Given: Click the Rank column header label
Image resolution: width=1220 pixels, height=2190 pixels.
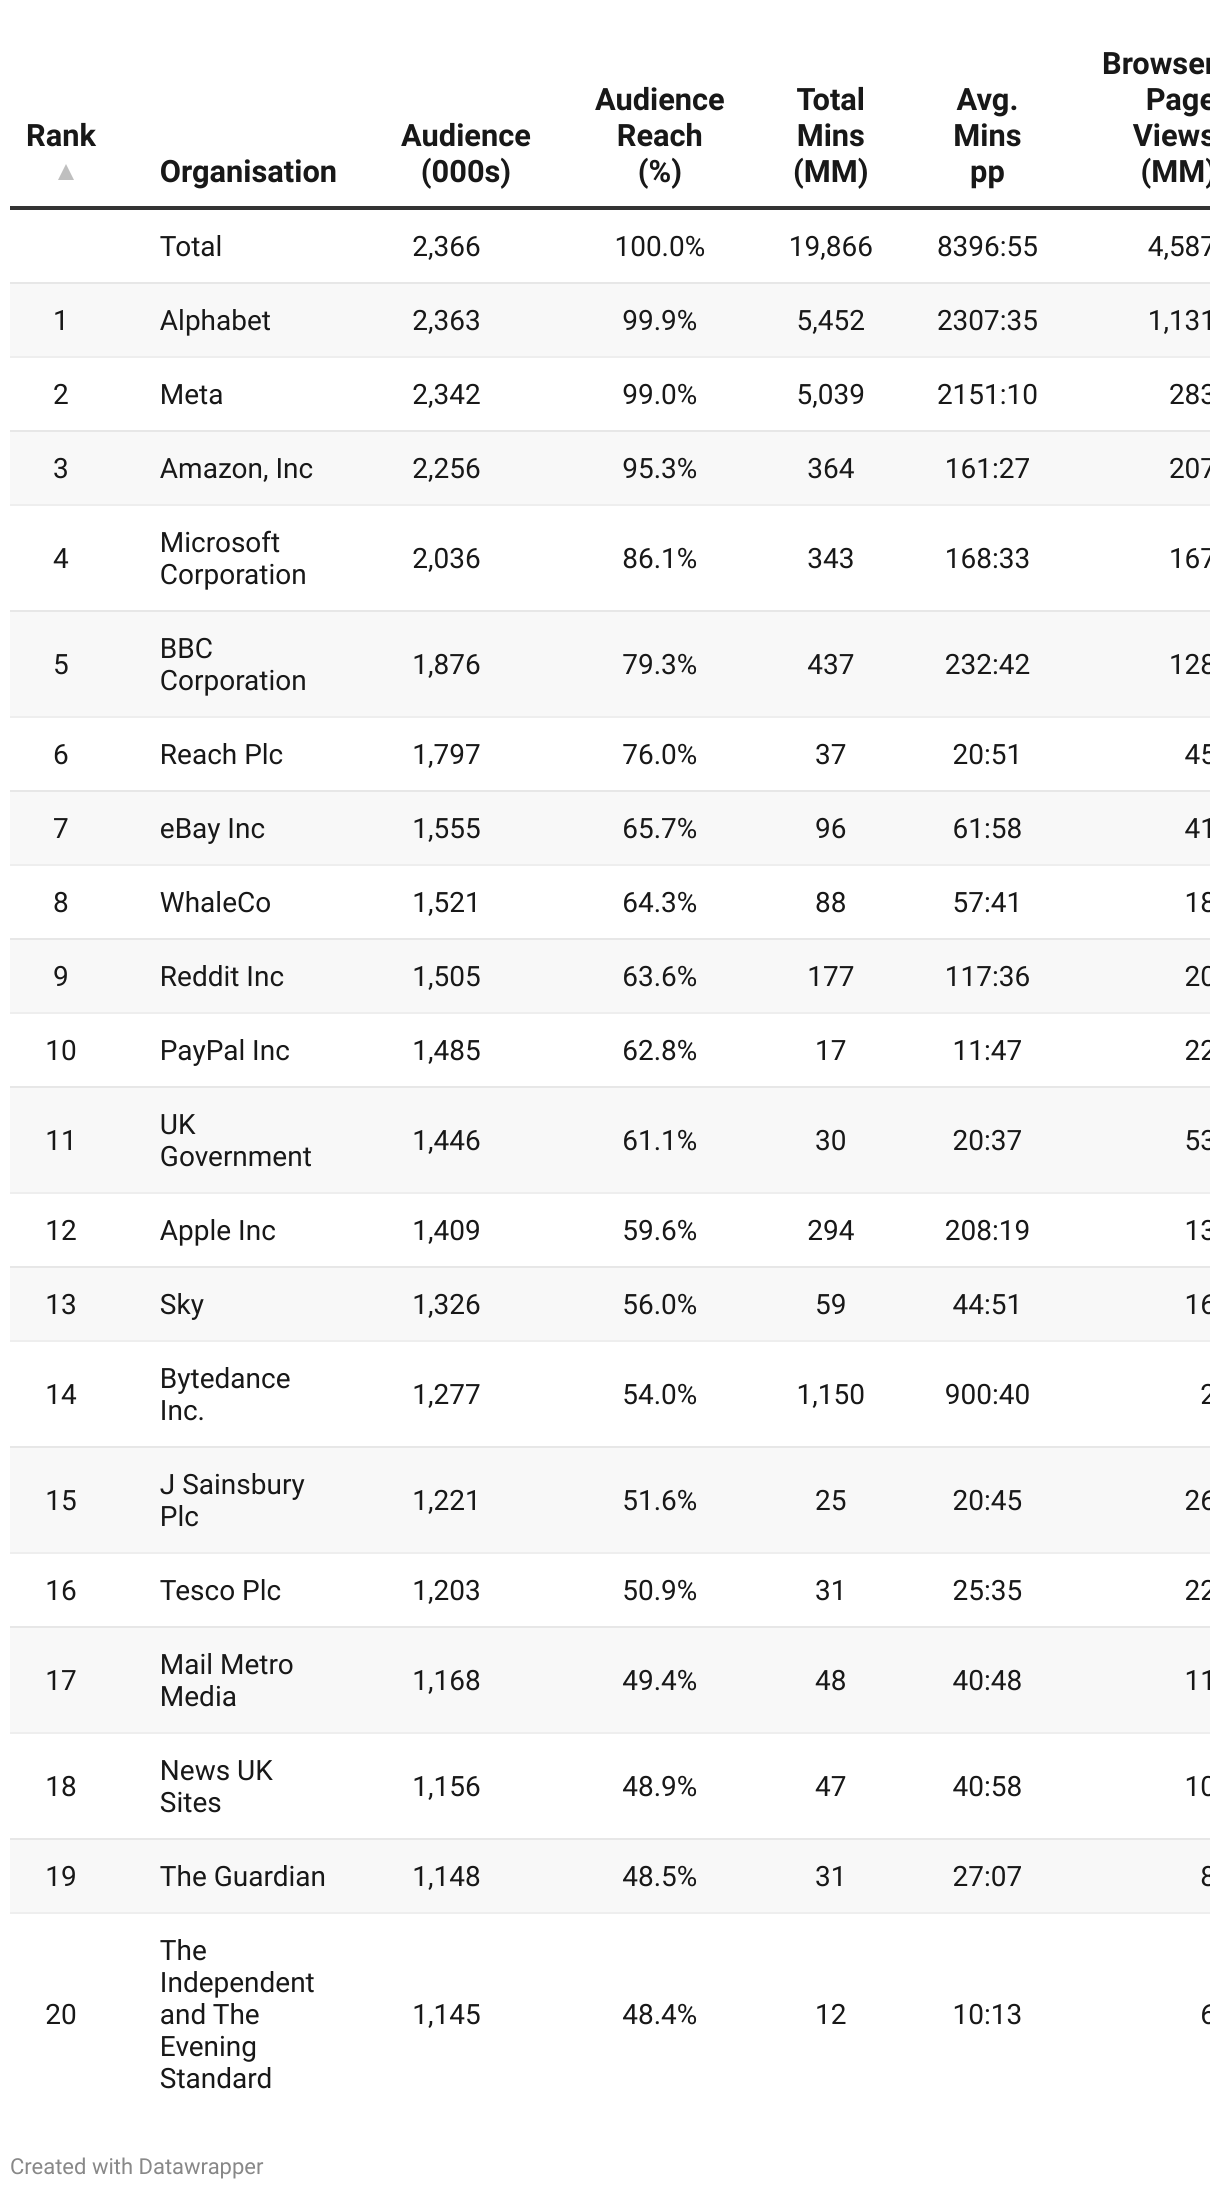Looking at the screenshot, I should [61, 136].
